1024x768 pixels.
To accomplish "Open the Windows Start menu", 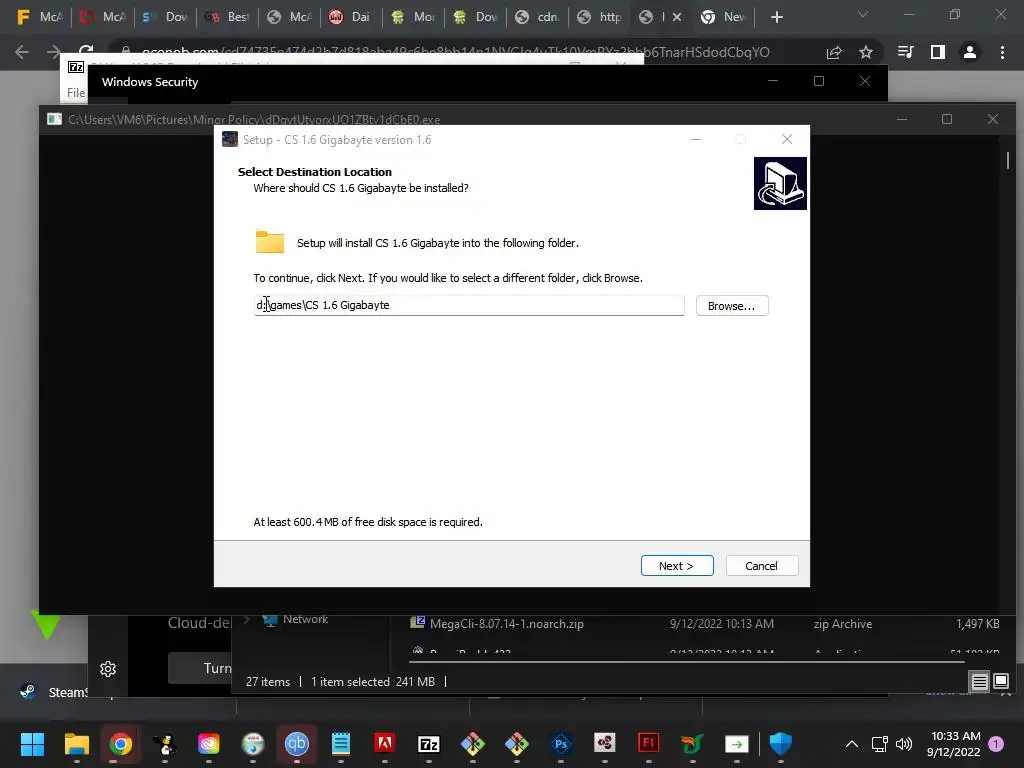I will 32,743.
